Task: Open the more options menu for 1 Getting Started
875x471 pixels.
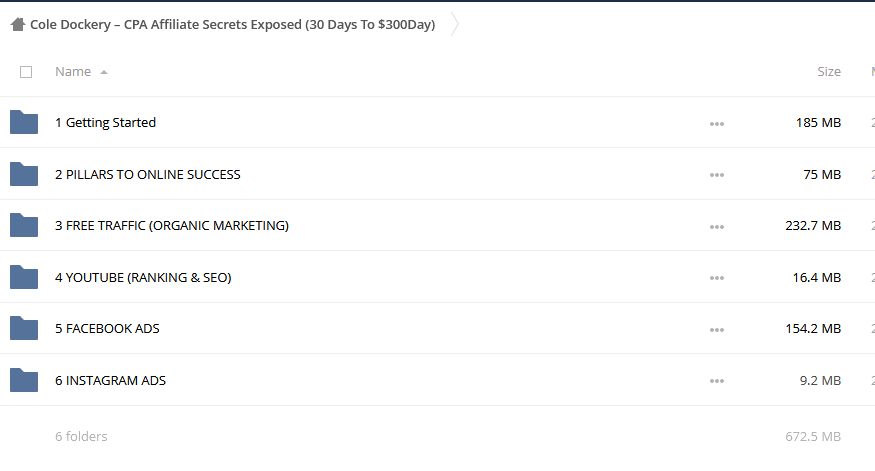Action: click(717, 124)
